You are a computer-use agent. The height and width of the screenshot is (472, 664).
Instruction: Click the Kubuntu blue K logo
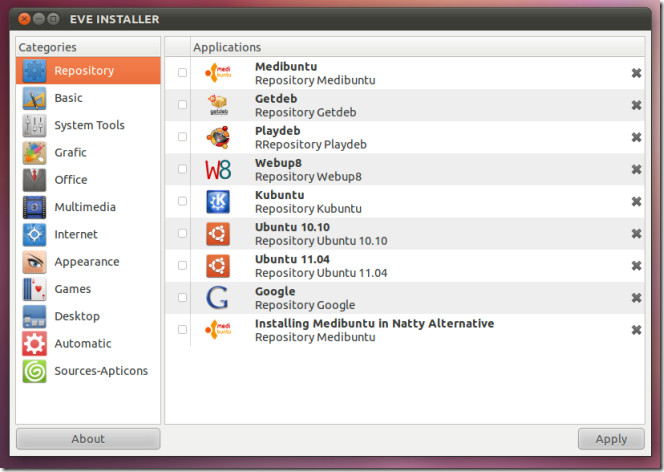pyautogui.click(x=218, y=201)
